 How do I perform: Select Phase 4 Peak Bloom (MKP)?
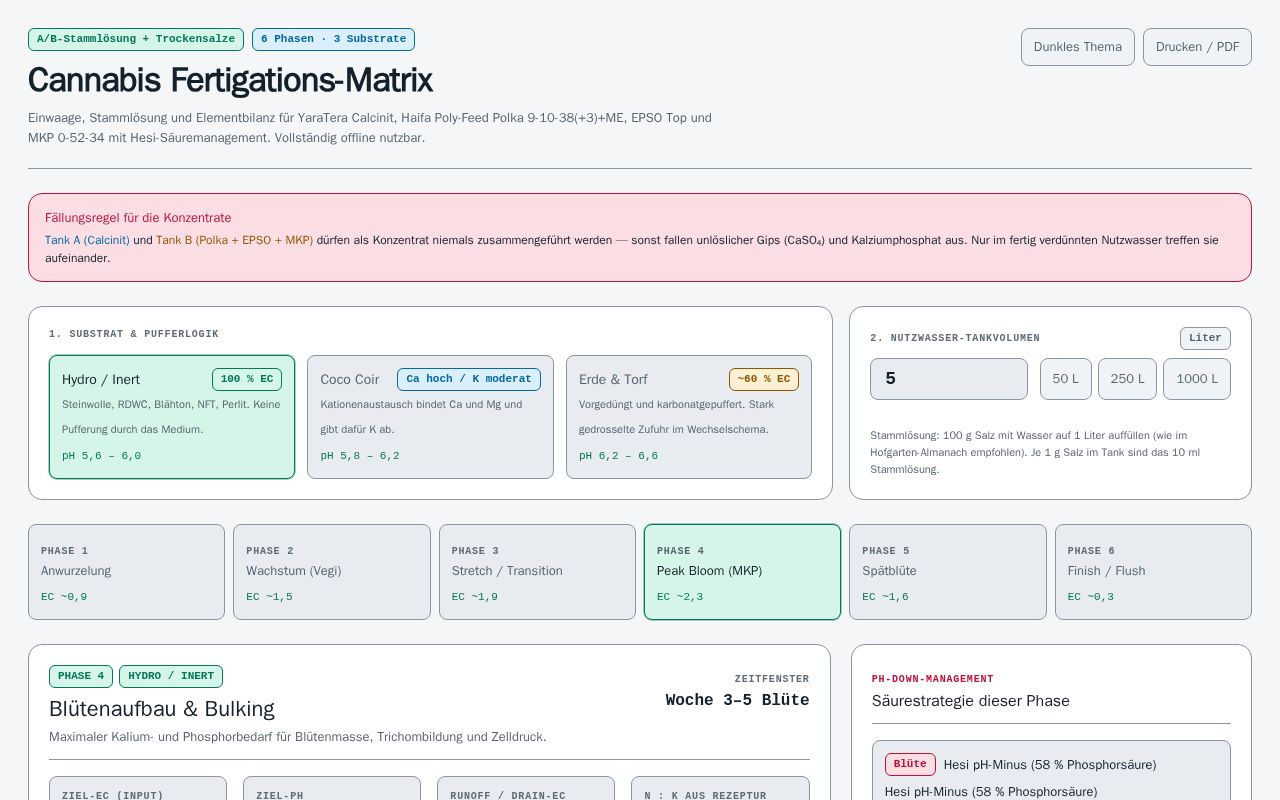pos(743,572)
